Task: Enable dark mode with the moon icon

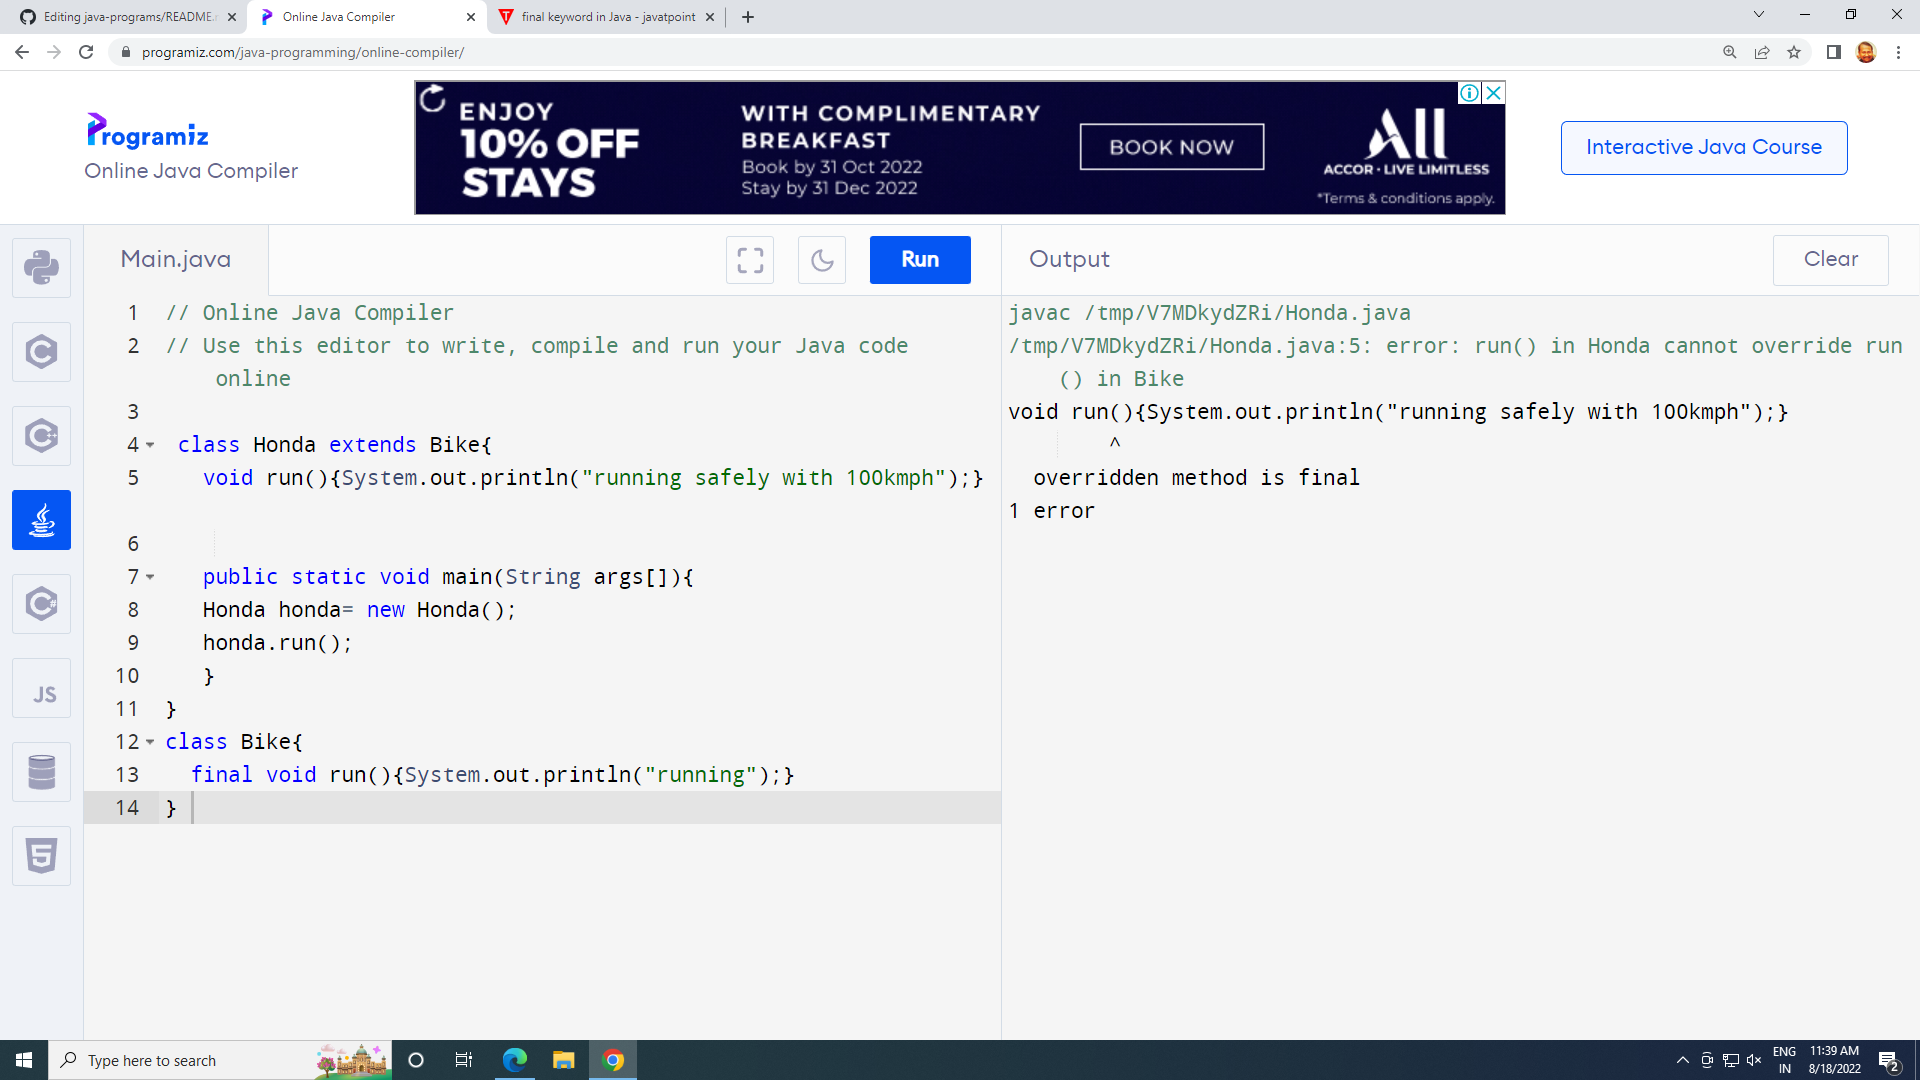Action: click(821, 259)
